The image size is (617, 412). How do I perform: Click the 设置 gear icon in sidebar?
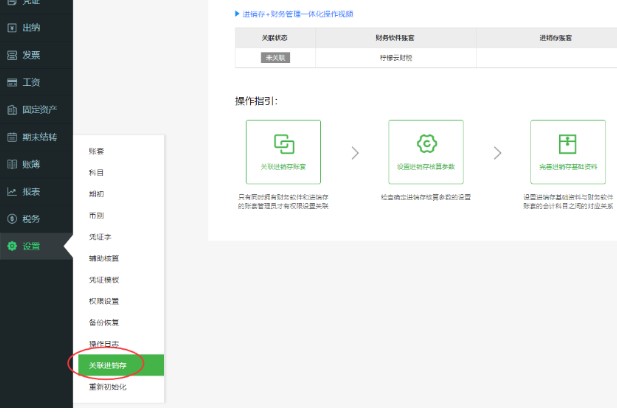(12, 246)
